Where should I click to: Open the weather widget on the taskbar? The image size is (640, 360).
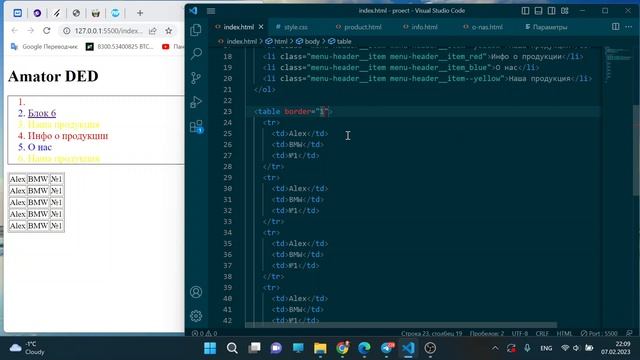pyautogui.click(x=27, y=348)
